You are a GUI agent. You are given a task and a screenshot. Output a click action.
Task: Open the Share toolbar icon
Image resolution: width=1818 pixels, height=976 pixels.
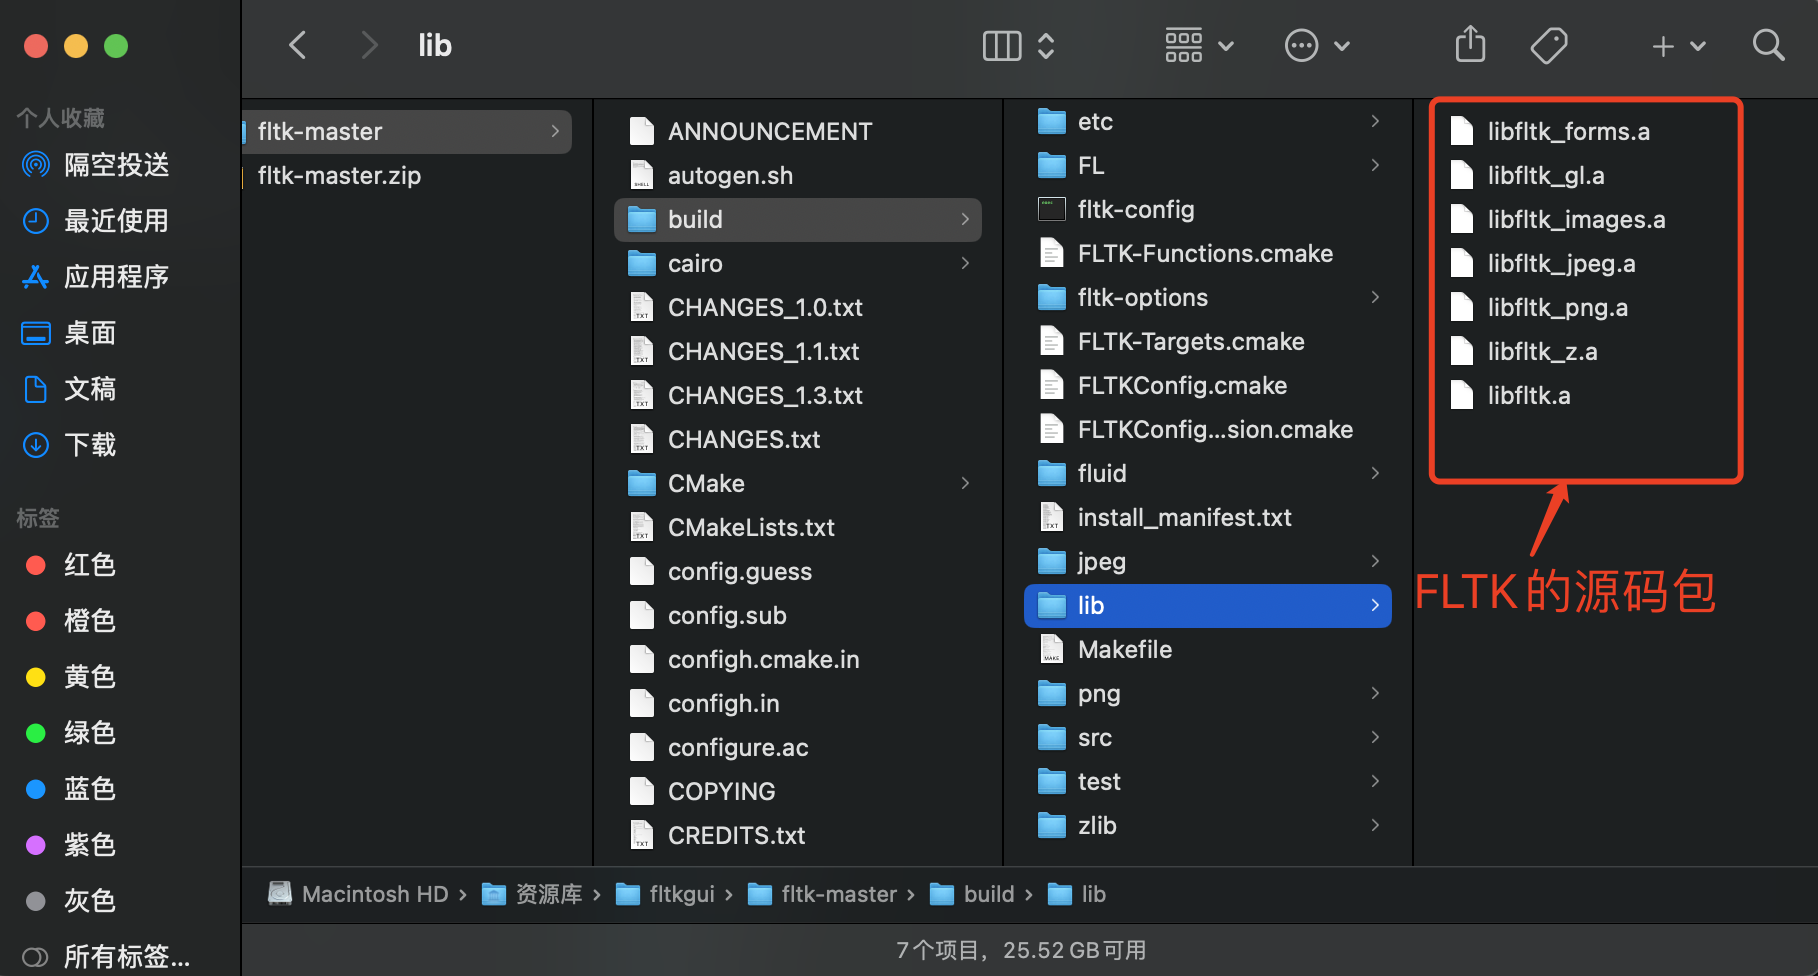(1470, 45)
